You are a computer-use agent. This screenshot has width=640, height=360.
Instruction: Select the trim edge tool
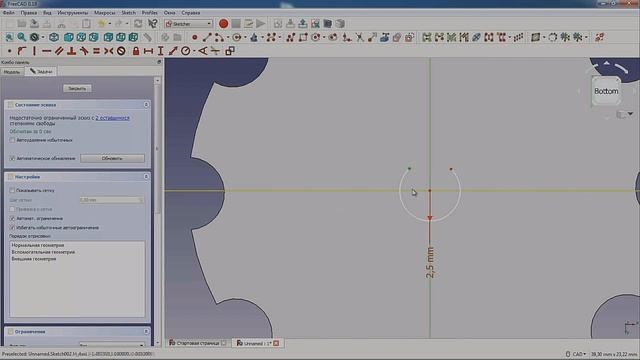click(360, 38)
